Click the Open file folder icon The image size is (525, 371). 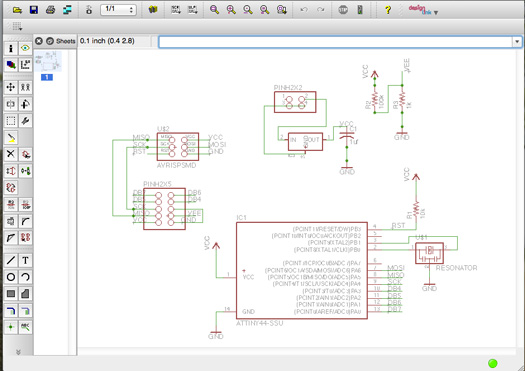tap(17, 10)
